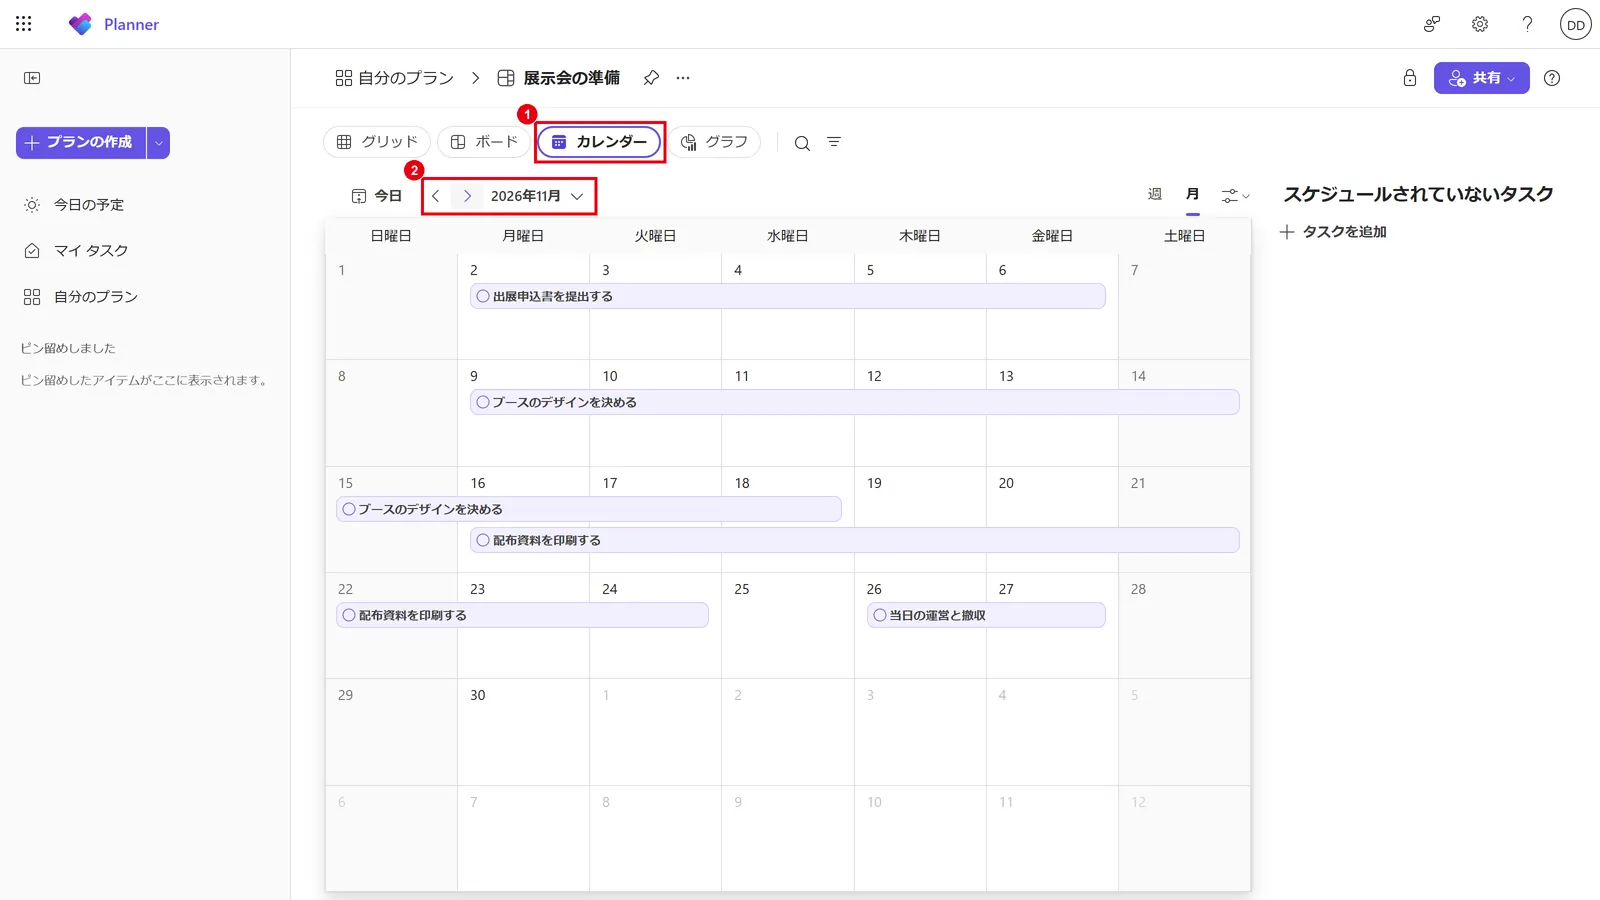Collapse the left navigation pane

point(32,78)
